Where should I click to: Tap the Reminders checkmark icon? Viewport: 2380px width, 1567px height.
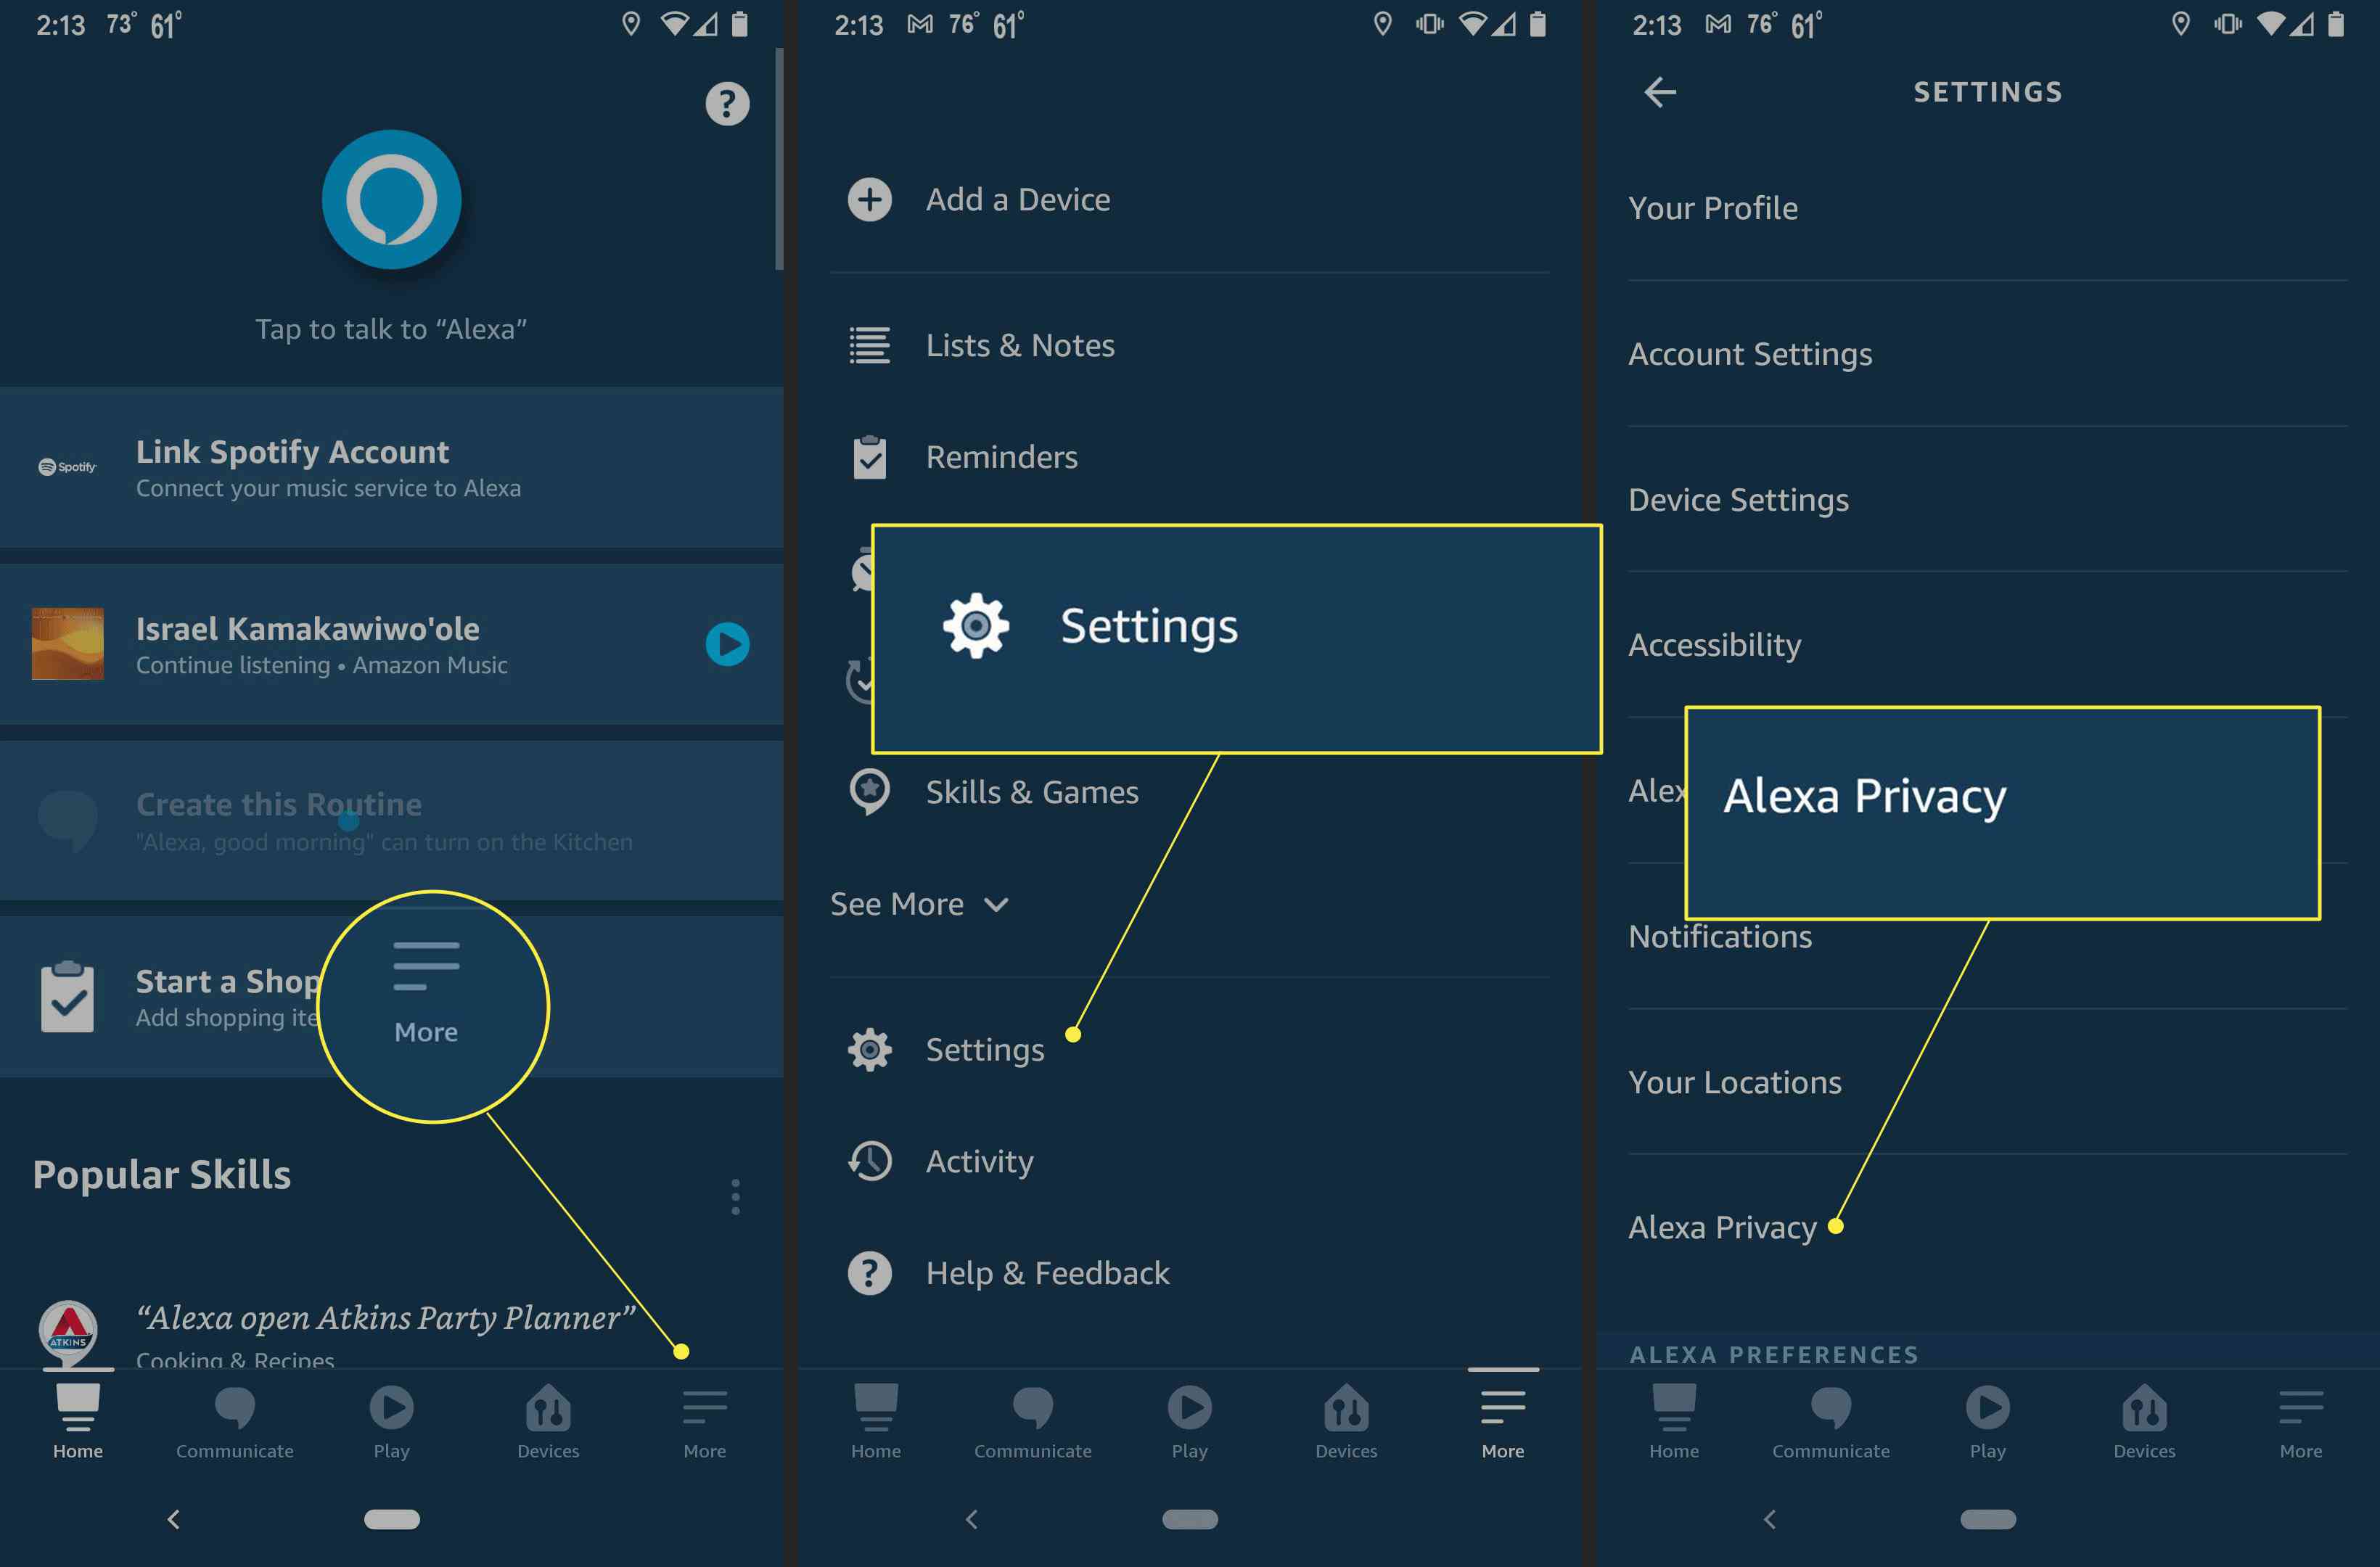tap(871, 456)
